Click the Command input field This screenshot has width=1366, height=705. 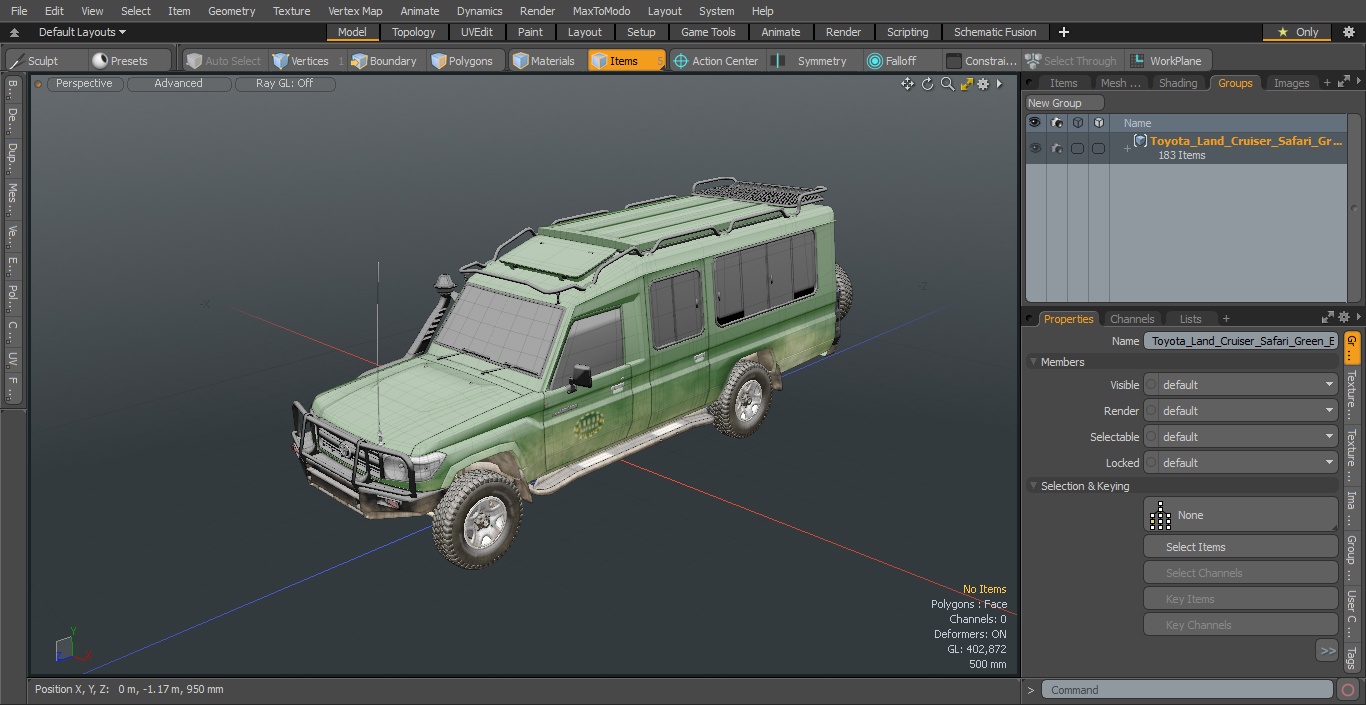(1187, 690)
